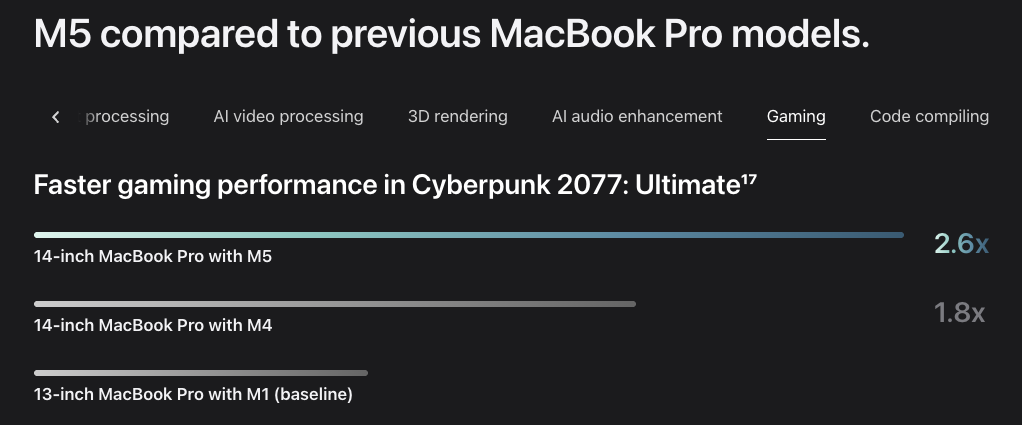The height and width of the screenshot is (425, 1022).
Task: Click the underline indicator beneath Gaming tab
Action: point(796,139)
